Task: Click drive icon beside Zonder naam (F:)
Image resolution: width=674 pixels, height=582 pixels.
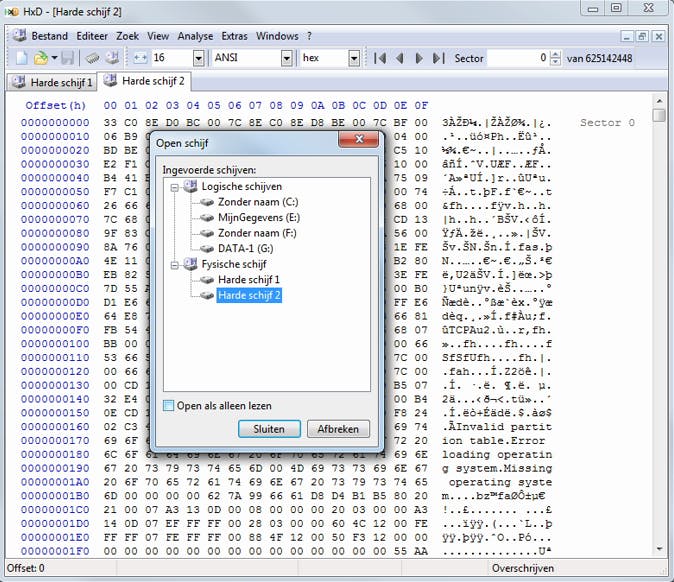Action: (x=207, y=233)
